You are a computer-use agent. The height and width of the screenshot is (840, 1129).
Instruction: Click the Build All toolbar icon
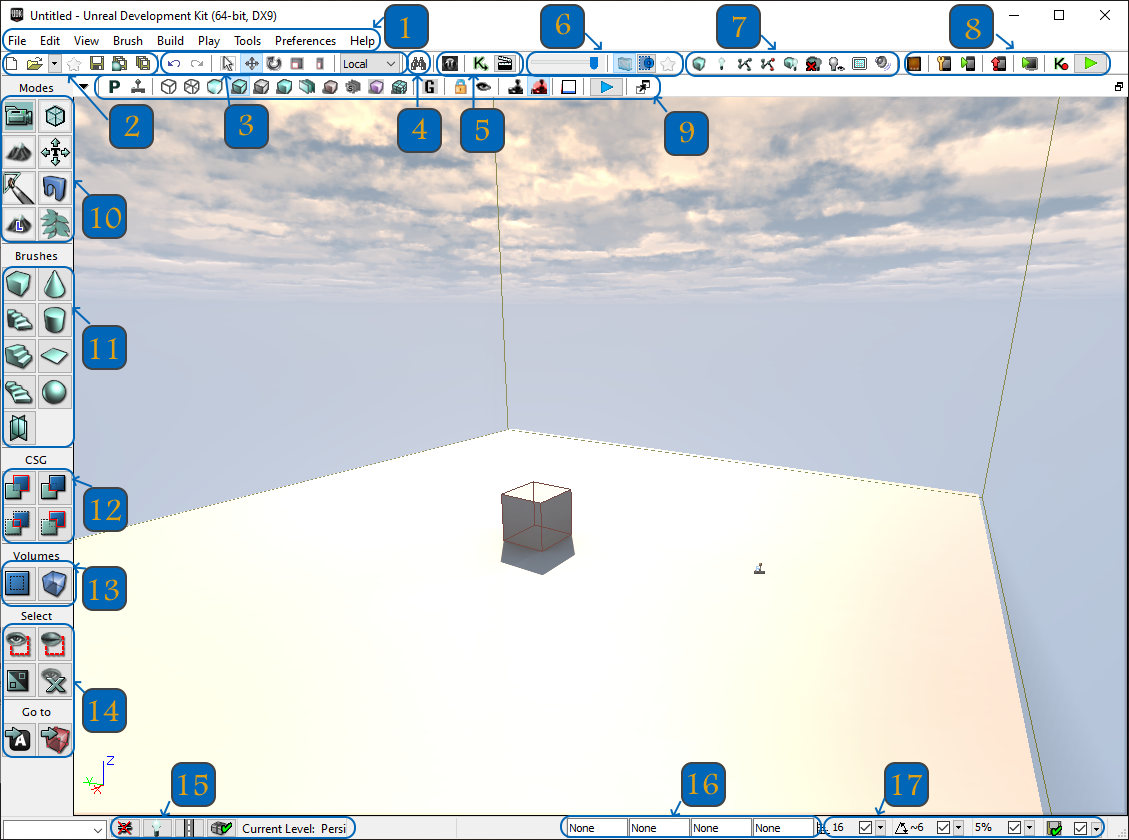[790, 63]
